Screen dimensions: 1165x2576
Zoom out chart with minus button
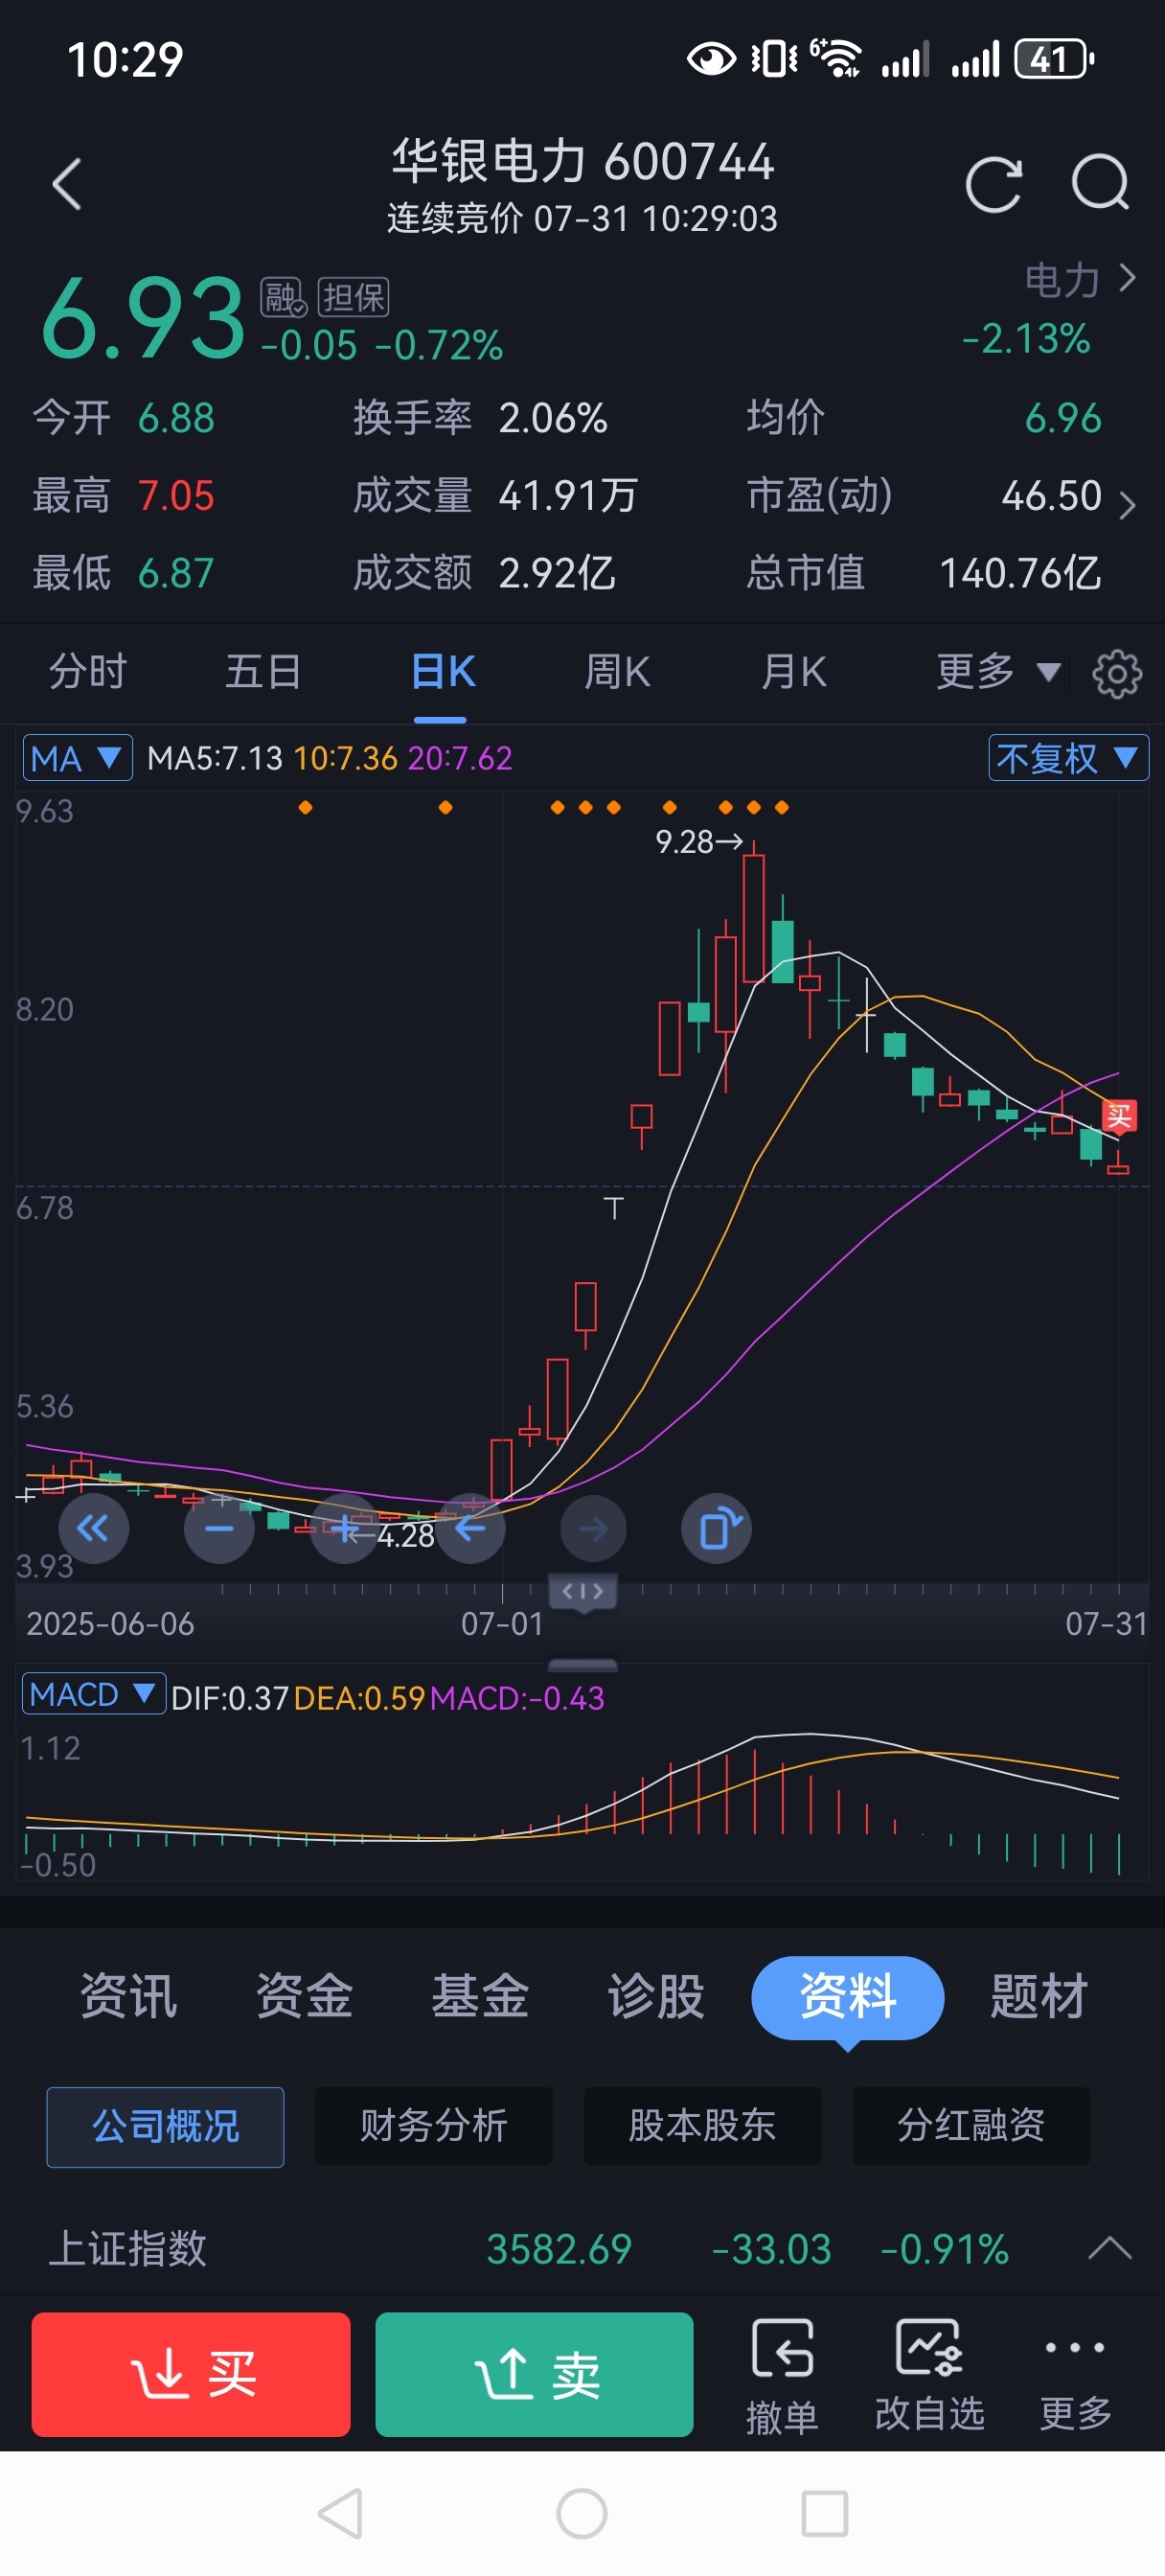[219, 1528]
